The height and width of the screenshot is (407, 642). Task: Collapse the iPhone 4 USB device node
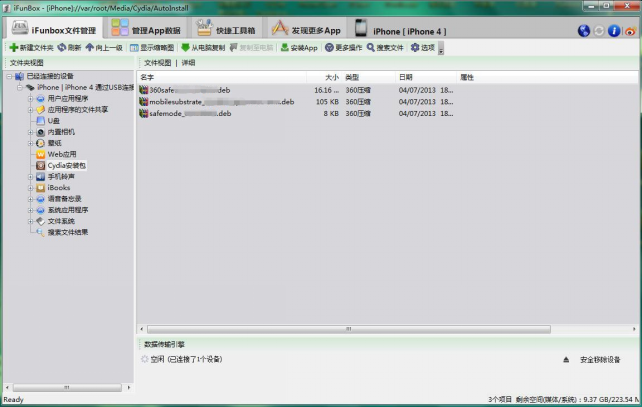pyautogui.click(x=20, y=87)
